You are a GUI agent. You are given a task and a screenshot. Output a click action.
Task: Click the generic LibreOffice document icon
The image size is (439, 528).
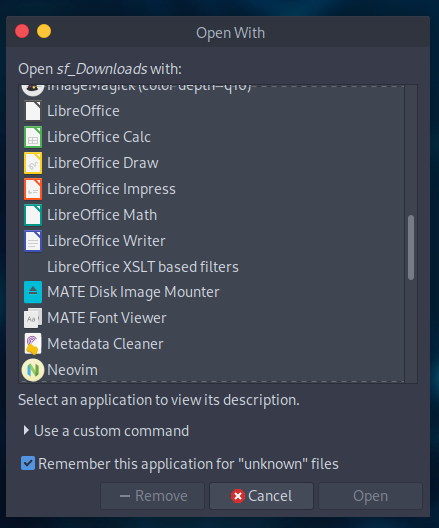click(33, 111)
